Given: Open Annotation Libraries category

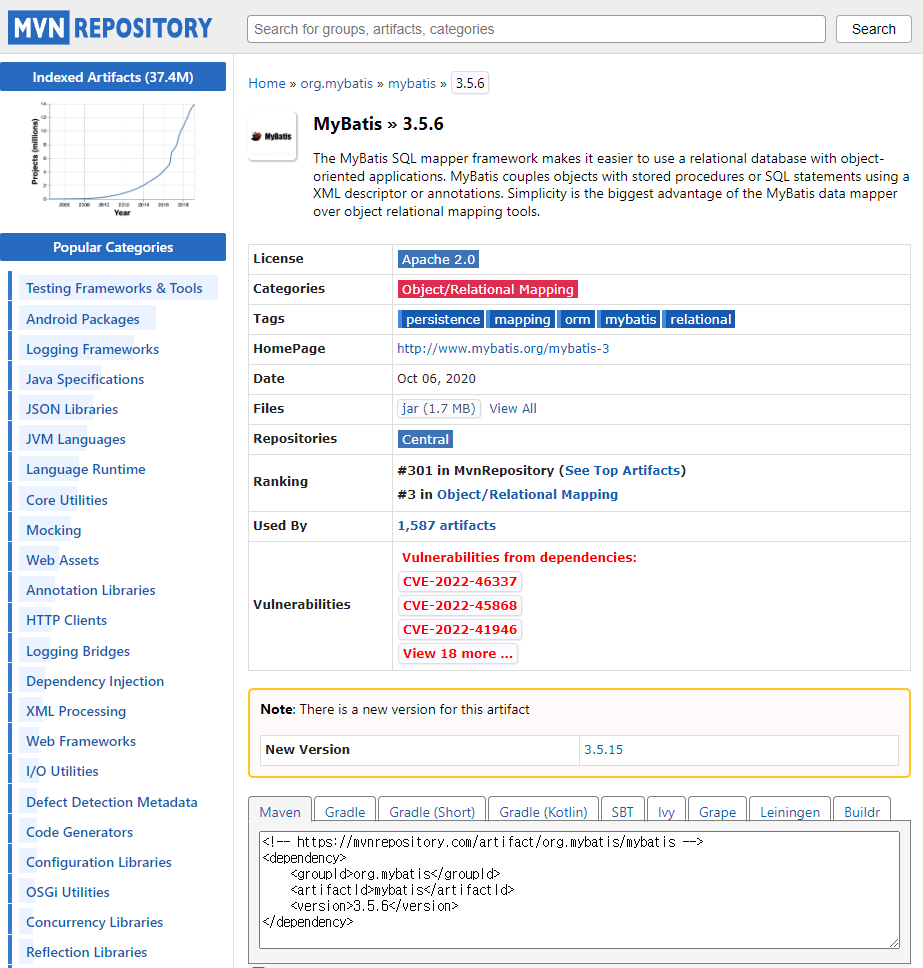Looking at the screenshot, I should click(x=91, y=590).
